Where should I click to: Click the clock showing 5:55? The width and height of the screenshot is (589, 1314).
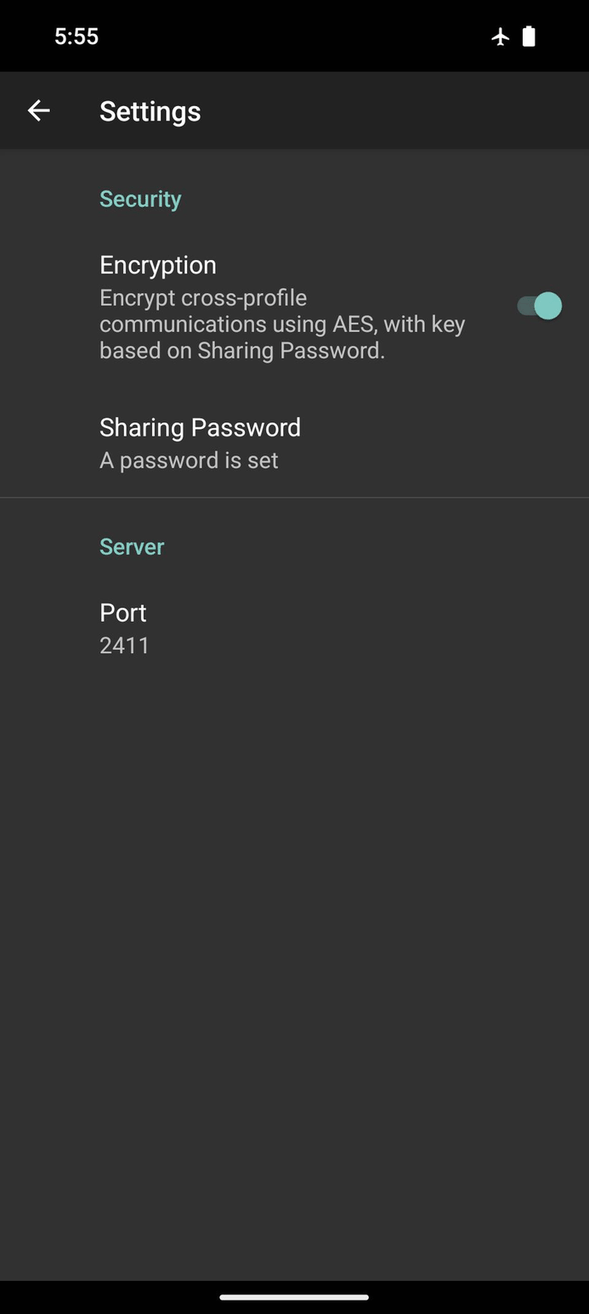pyautogui.click(x=76, y=36)
